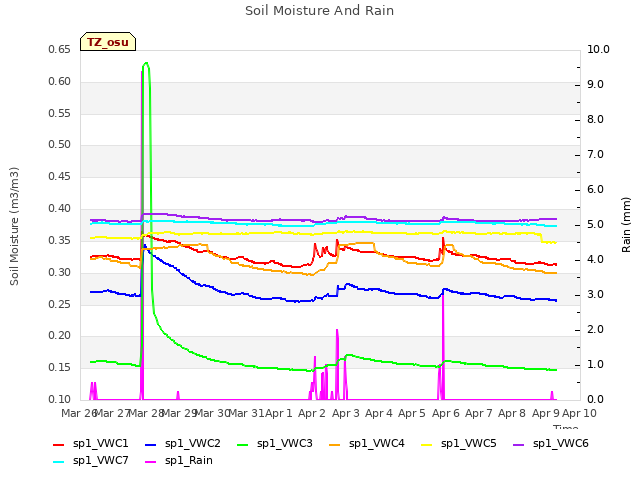640x480 pixels.
Task: Click the Apr 10 x-axis tick label
Action: (x=580, y=413)
